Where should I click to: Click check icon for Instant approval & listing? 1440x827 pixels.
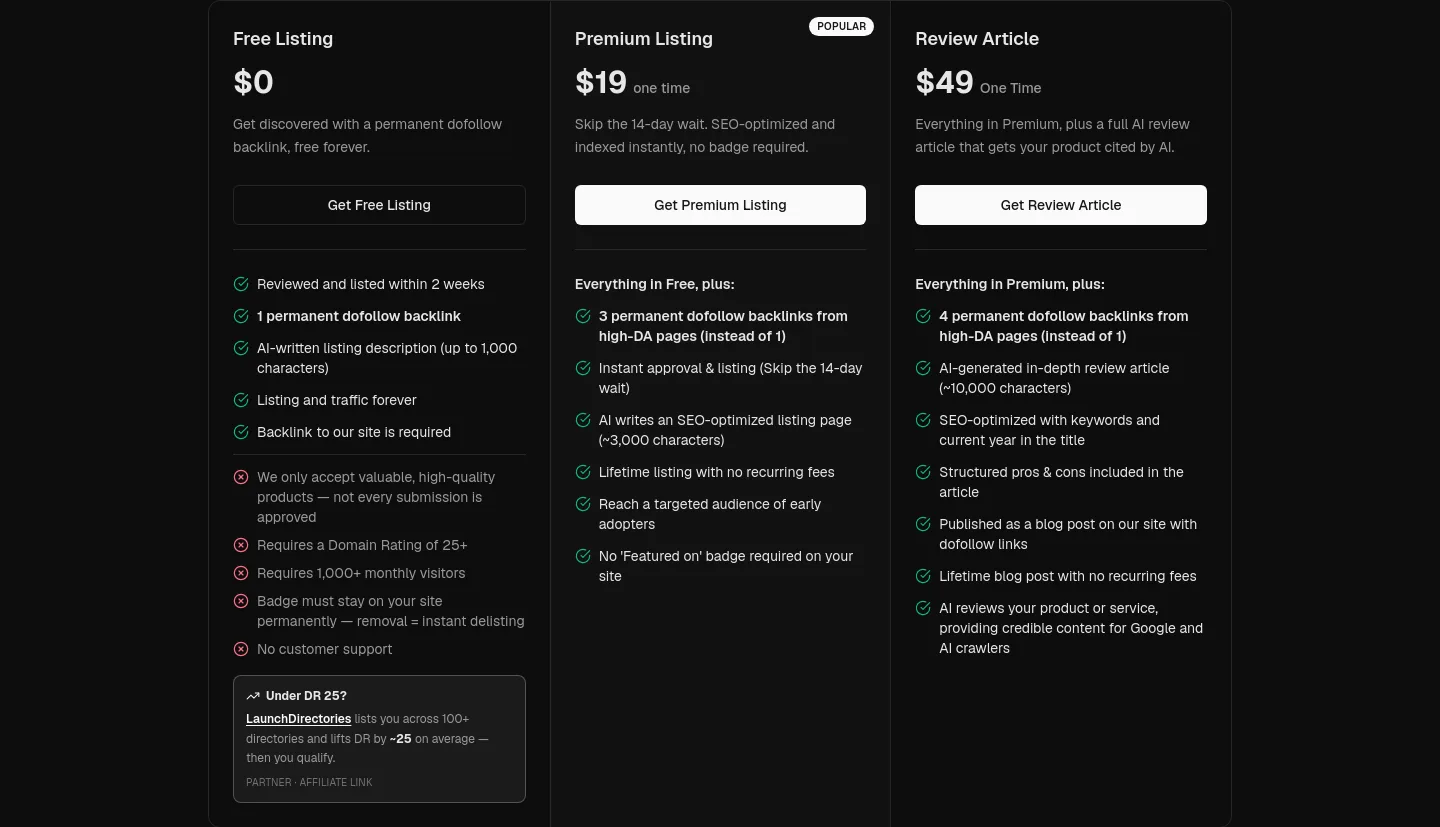[x=583, y=368]
